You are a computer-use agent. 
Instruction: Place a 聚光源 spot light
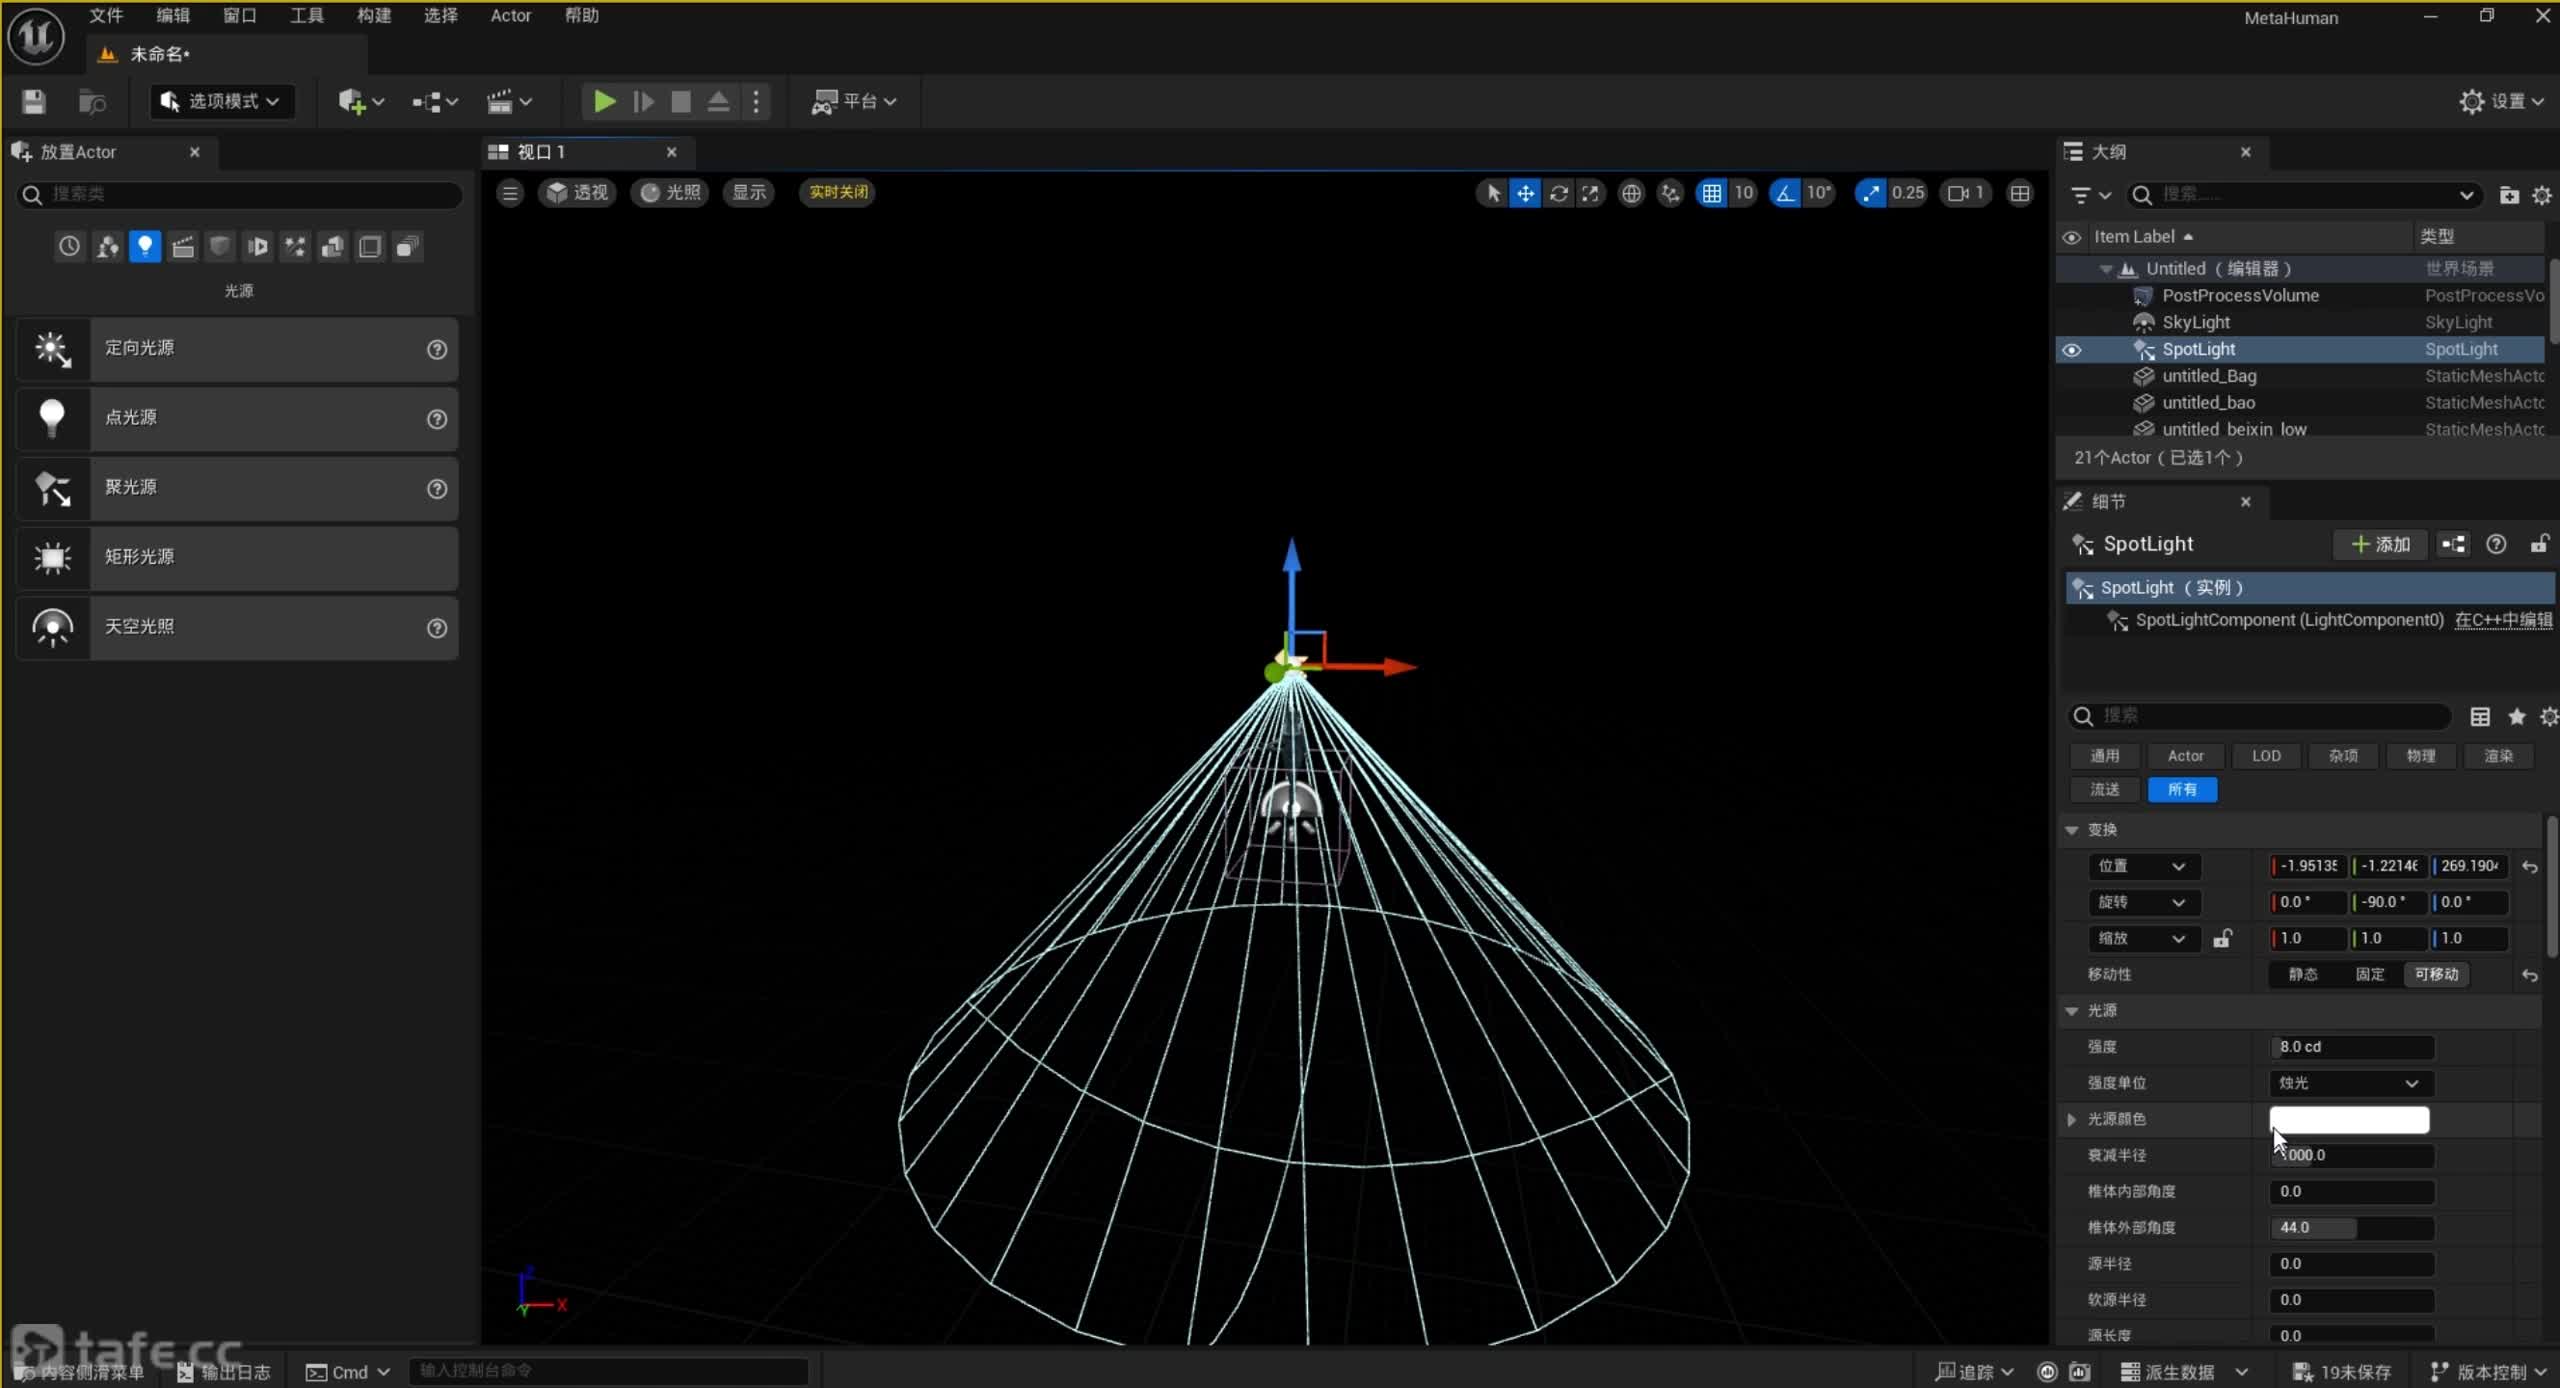point(237,488)
